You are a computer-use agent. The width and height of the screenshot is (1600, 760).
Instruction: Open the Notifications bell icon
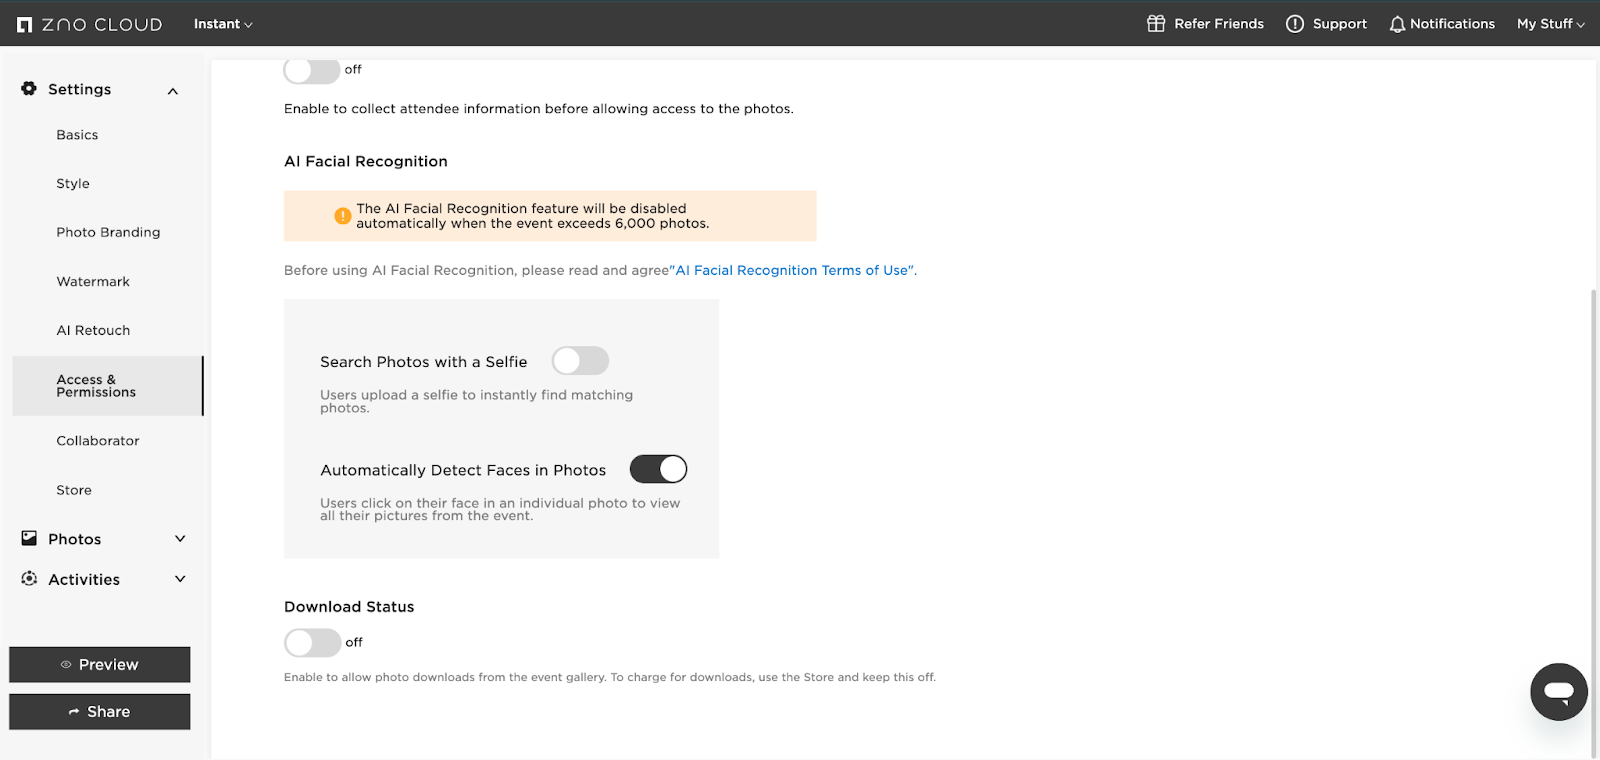[x=1397, y=24]
